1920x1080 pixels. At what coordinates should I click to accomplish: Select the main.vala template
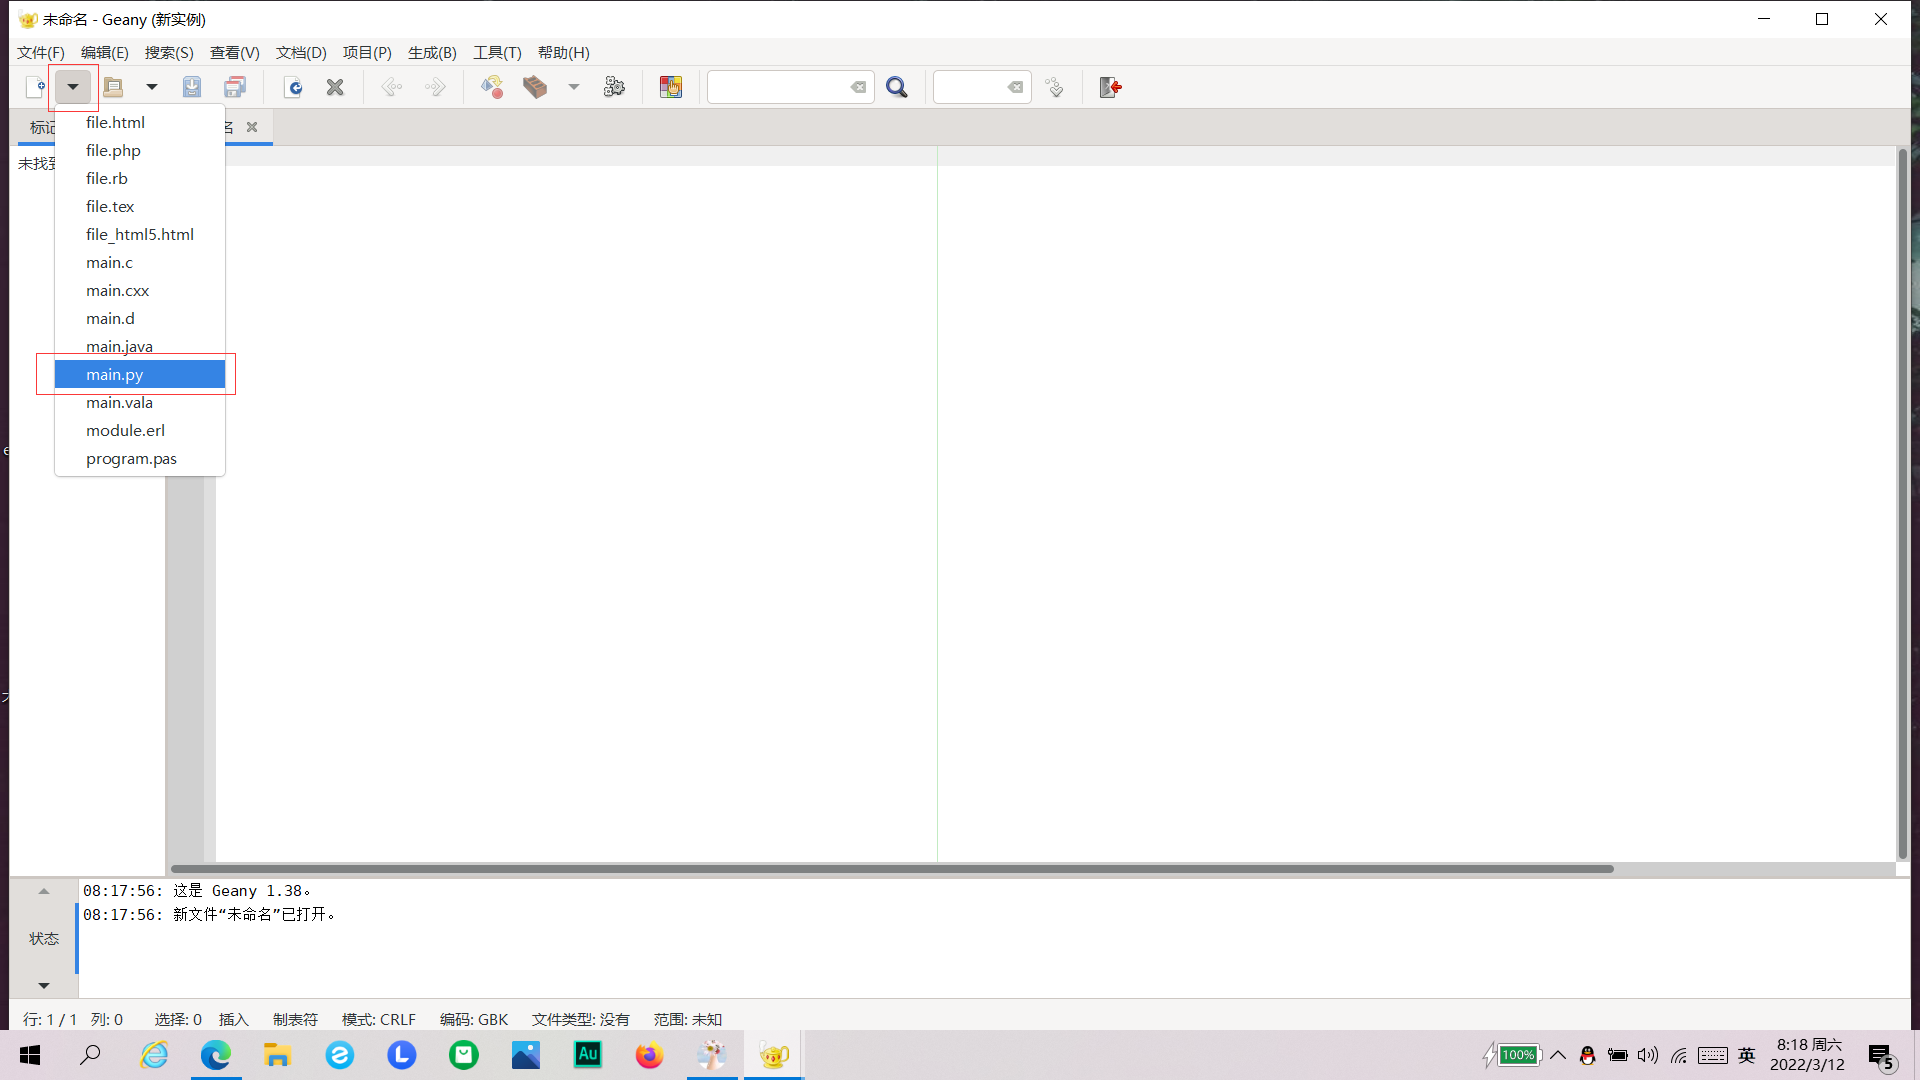140,402
